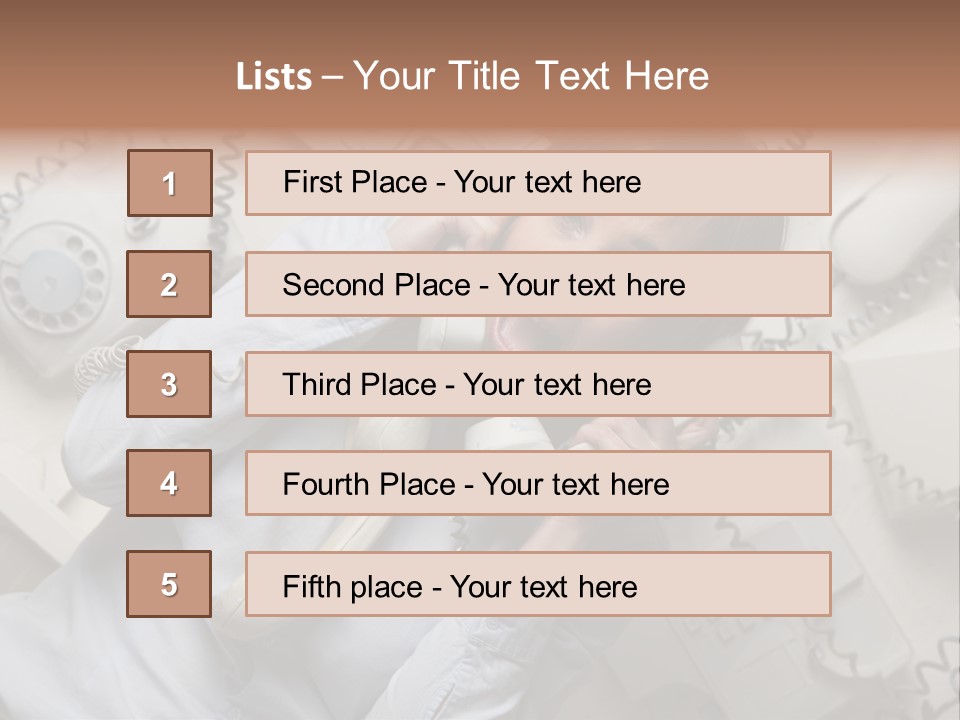The width and height of the screenshot is (960, 720).
Task: Select the number 4 square
Action: [169, 483]
